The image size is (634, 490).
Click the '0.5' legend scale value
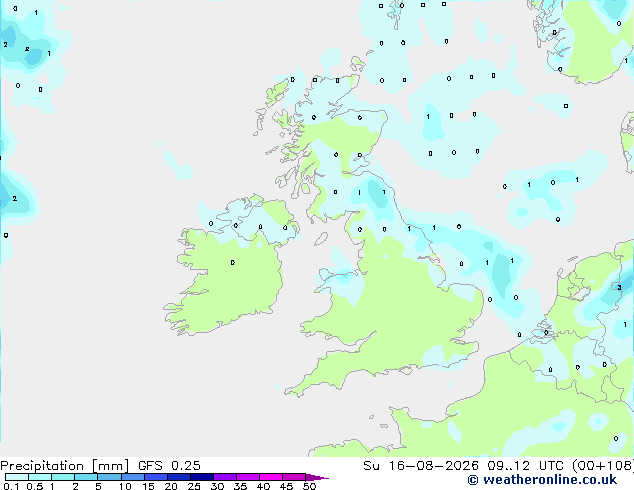pos(35,486)
